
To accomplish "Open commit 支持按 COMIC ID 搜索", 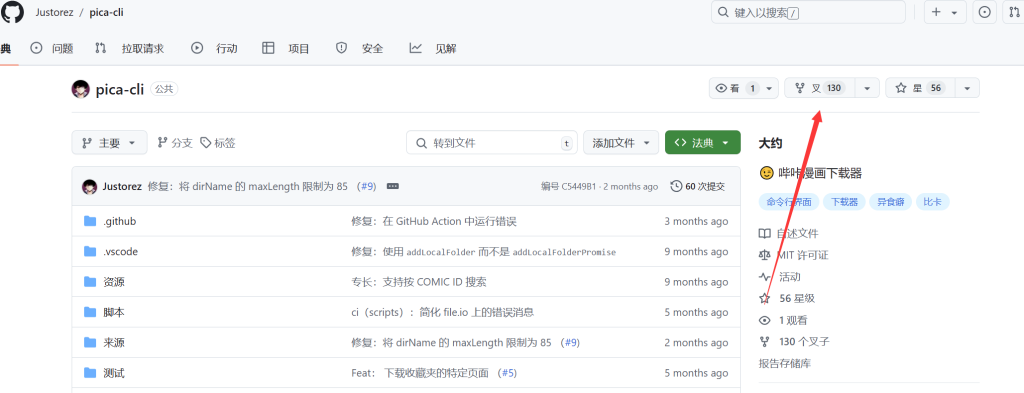I will (x=419, y=282).
